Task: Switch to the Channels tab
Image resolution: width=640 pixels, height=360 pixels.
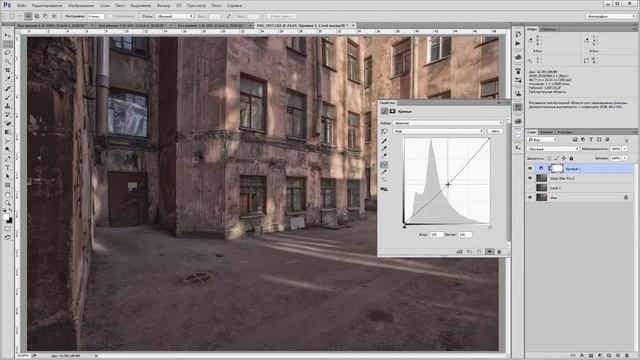Action: click(546, 132)
